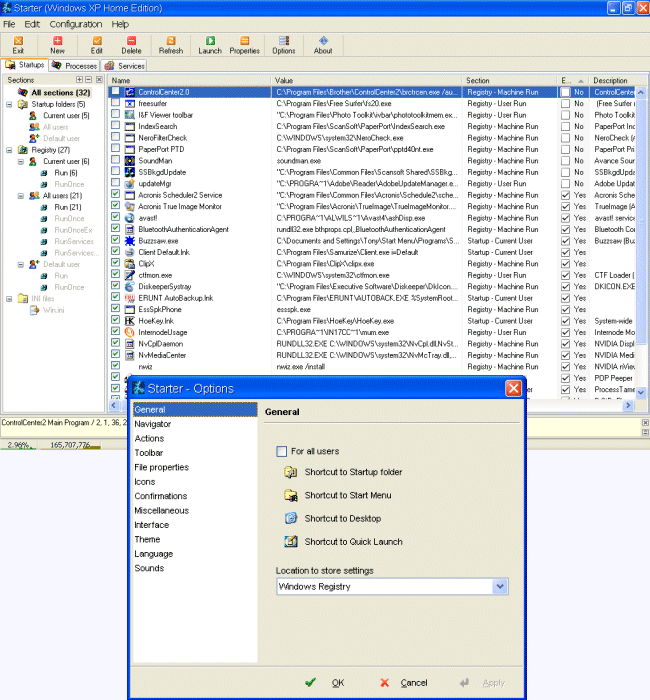The height and width of the screenshot is (700, 650).
Task: Select Shortcut to Quick Launch icon
Action: [x=291, y=542]
